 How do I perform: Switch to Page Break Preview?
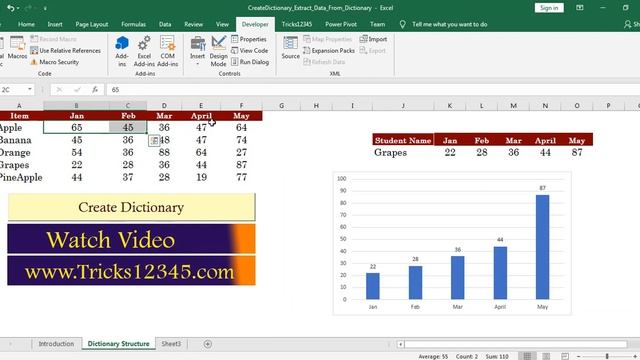point(565,356)
